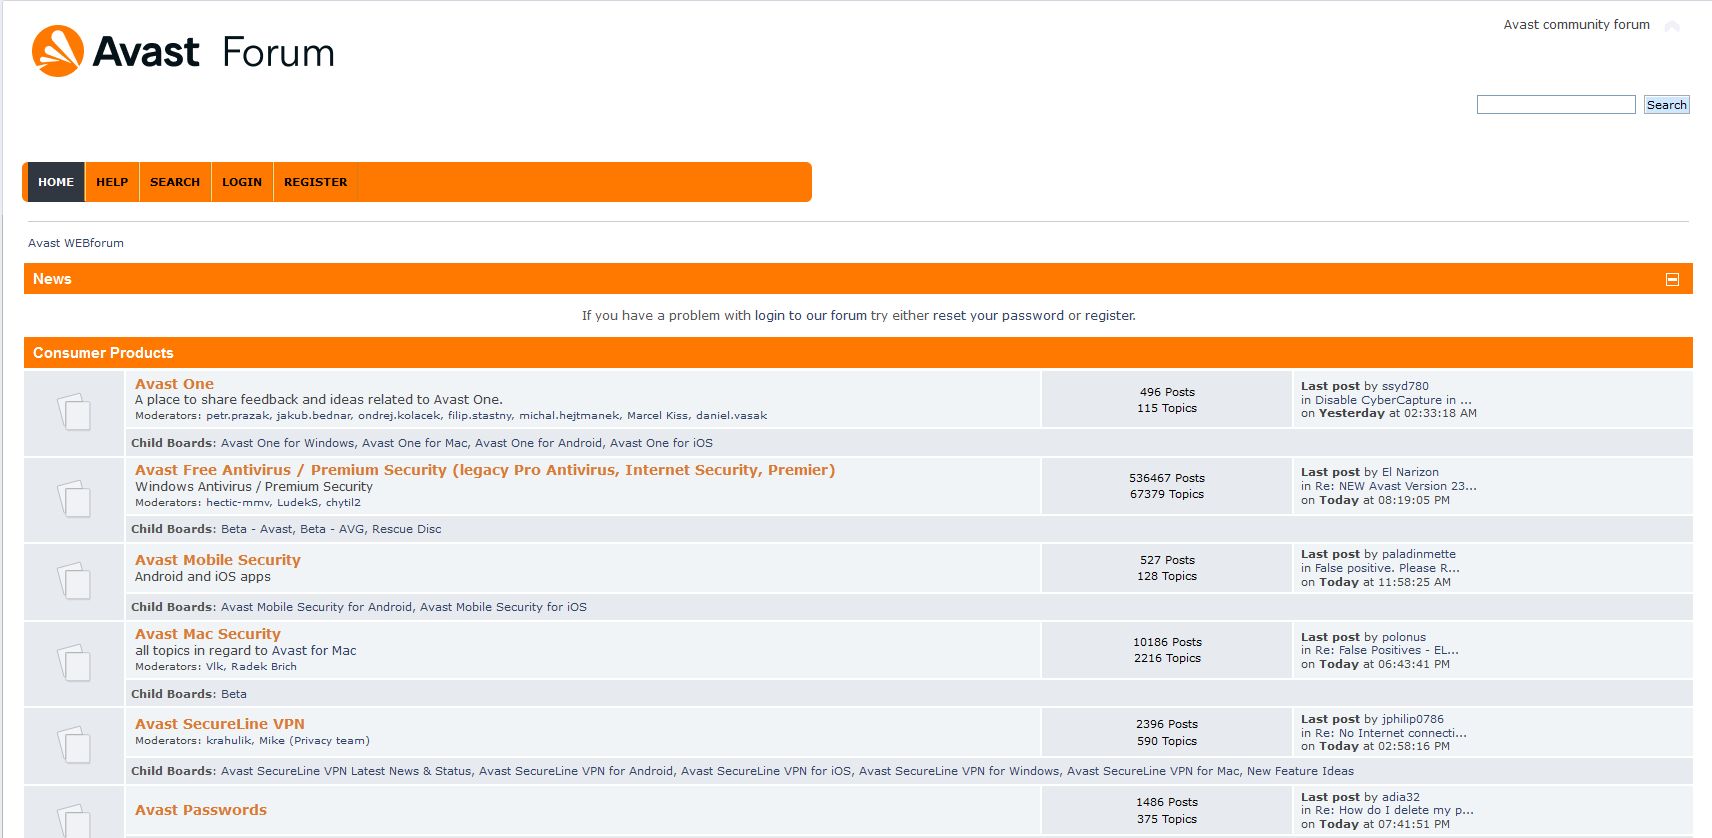Click the Avast Passwords board icon
Screen dimensions: 1712x838
click(x=74, y=820)
